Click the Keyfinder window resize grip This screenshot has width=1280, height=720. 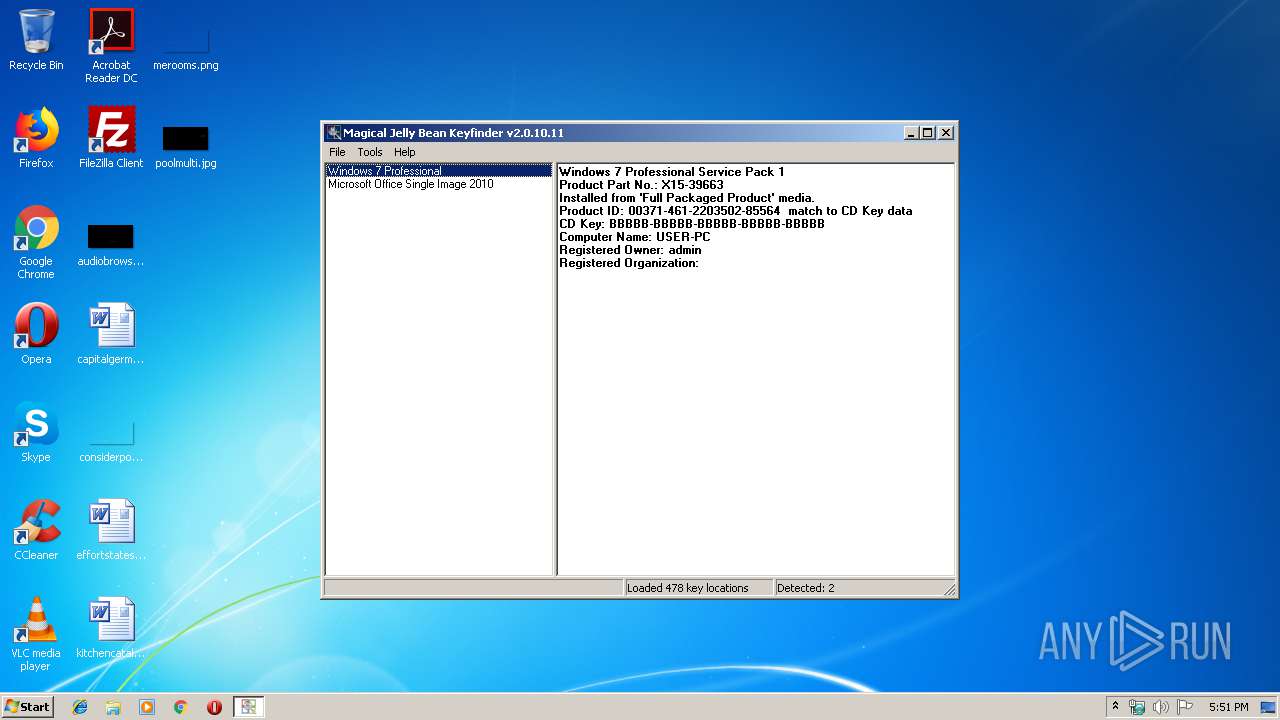click(949, 590)
